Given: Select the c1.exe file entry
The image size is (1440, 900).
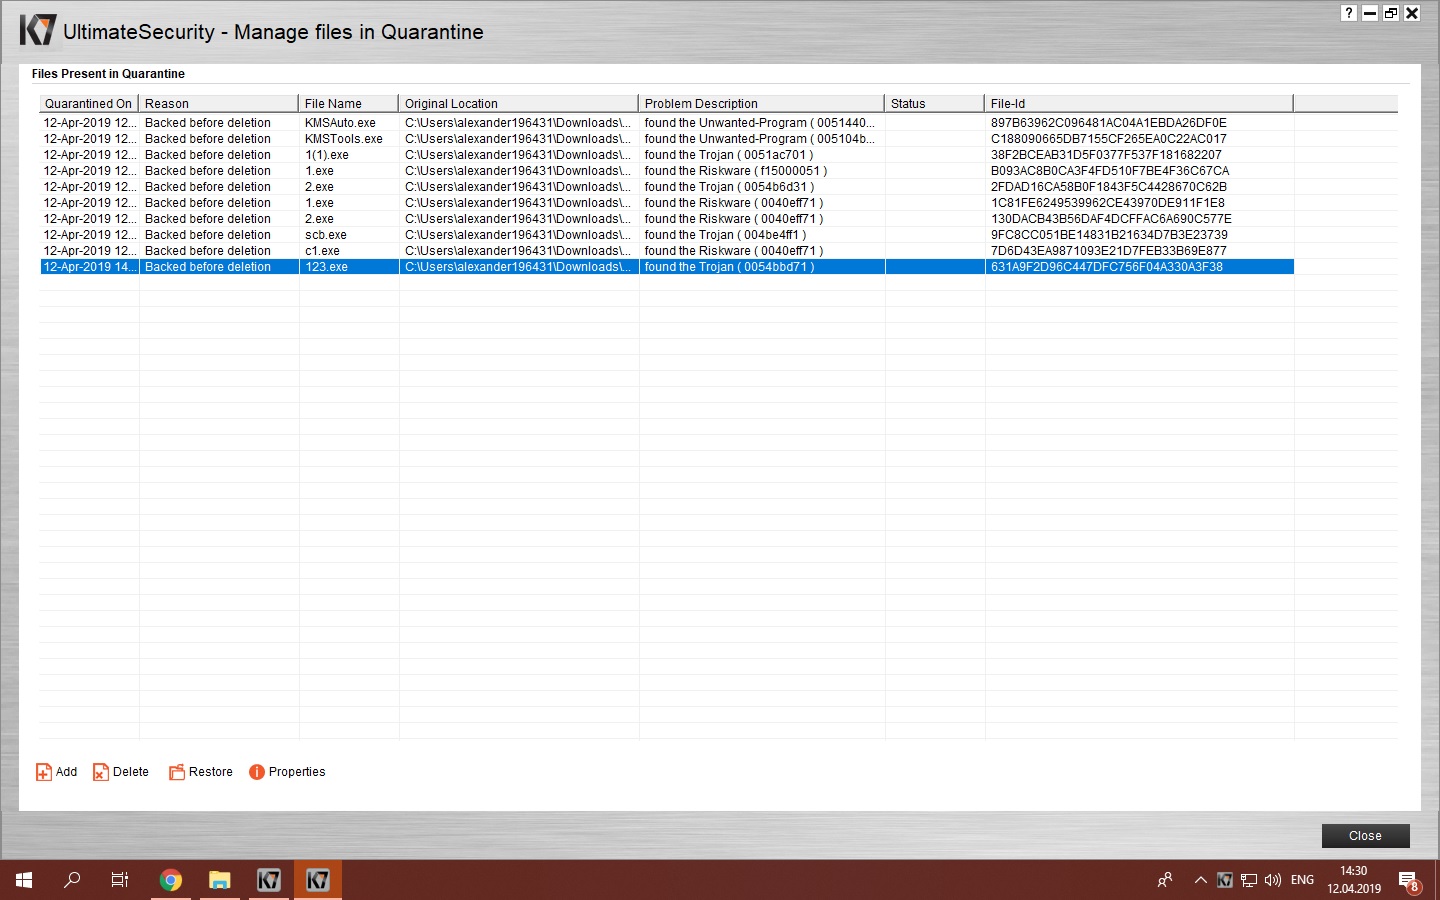Looking at the screenshot, I should pos(322,251).
